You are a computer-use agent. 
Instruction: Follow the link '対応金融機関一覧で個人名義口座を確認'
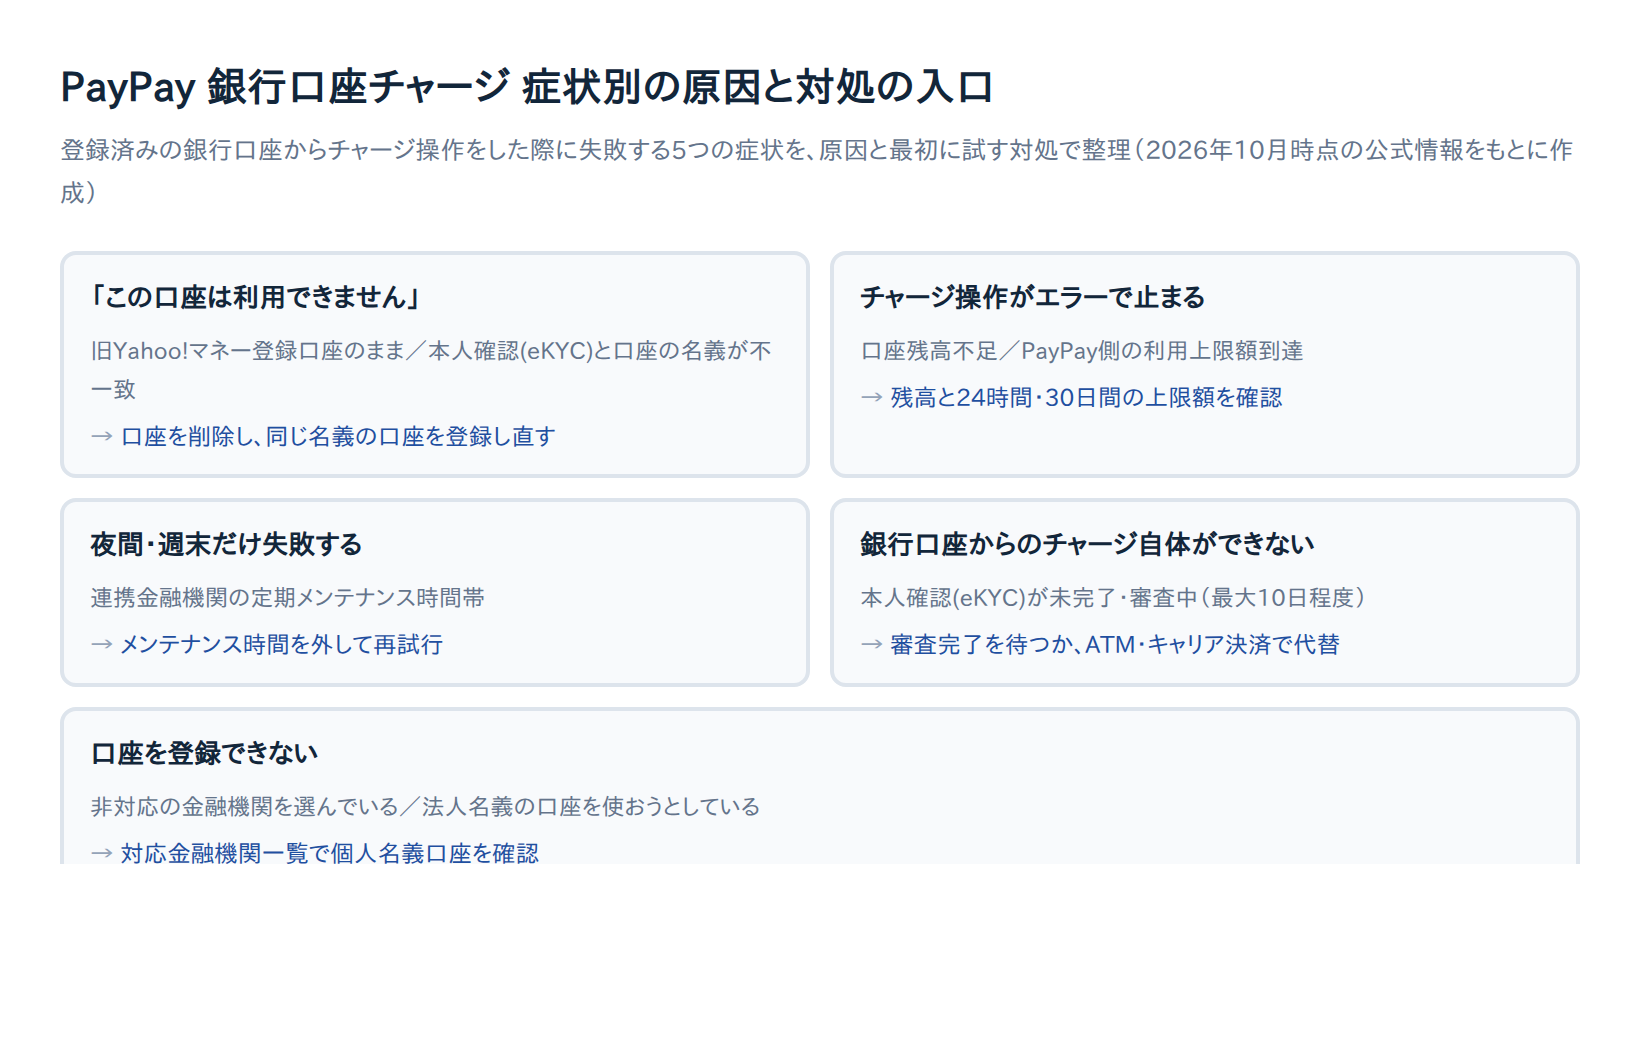click(x=330, y=853)
